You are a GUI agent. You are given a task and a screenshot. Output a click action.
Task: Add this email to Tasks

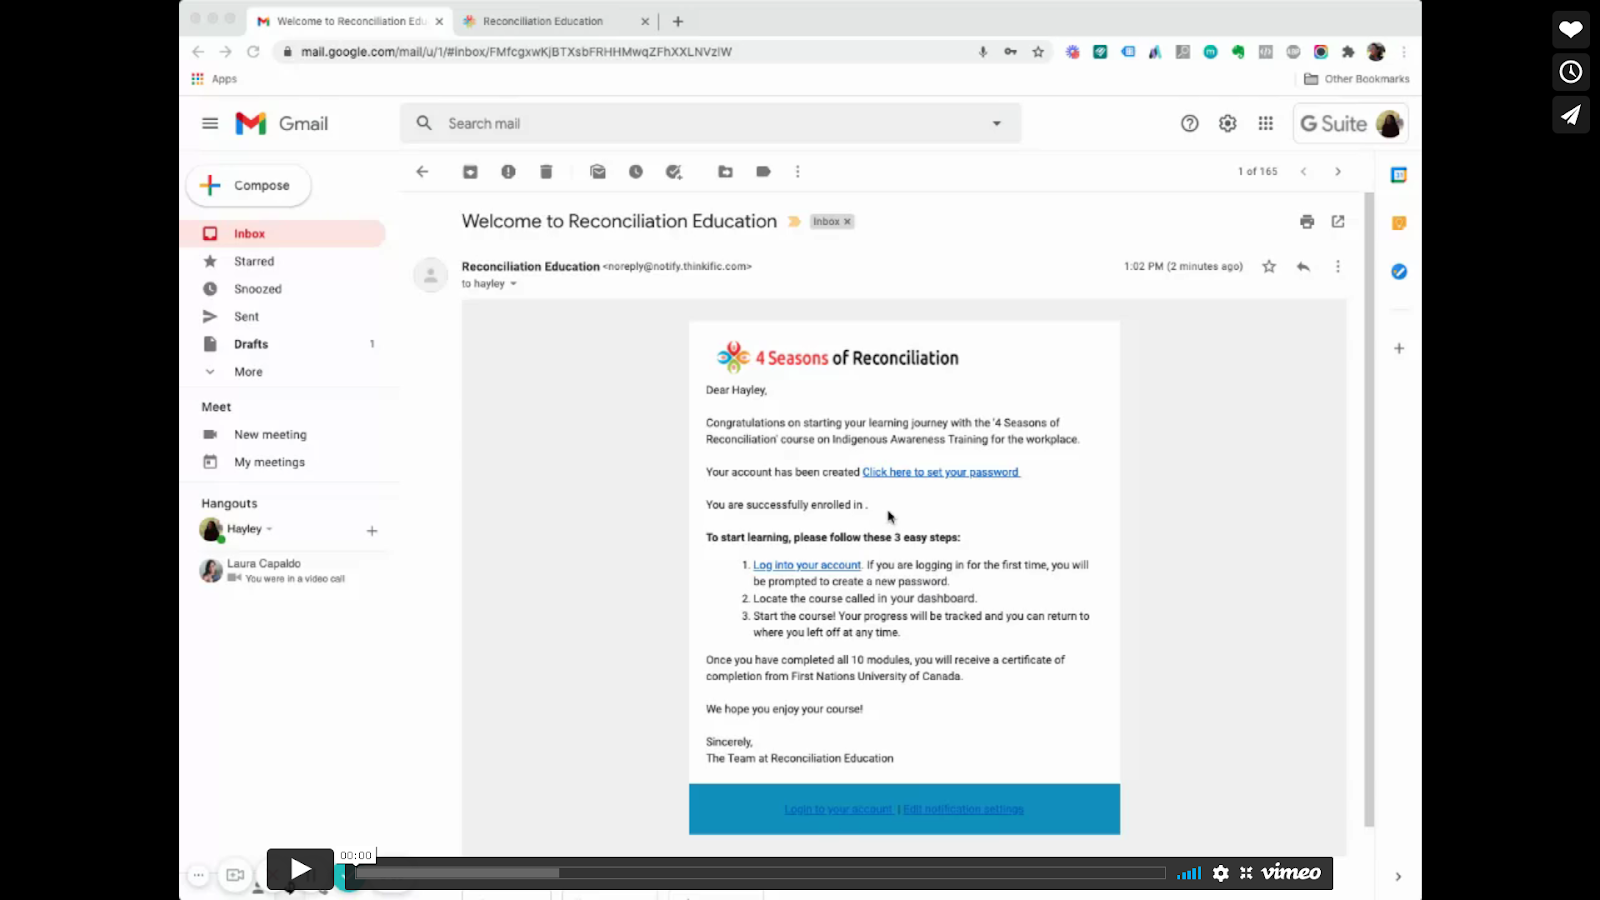point(674,172)
